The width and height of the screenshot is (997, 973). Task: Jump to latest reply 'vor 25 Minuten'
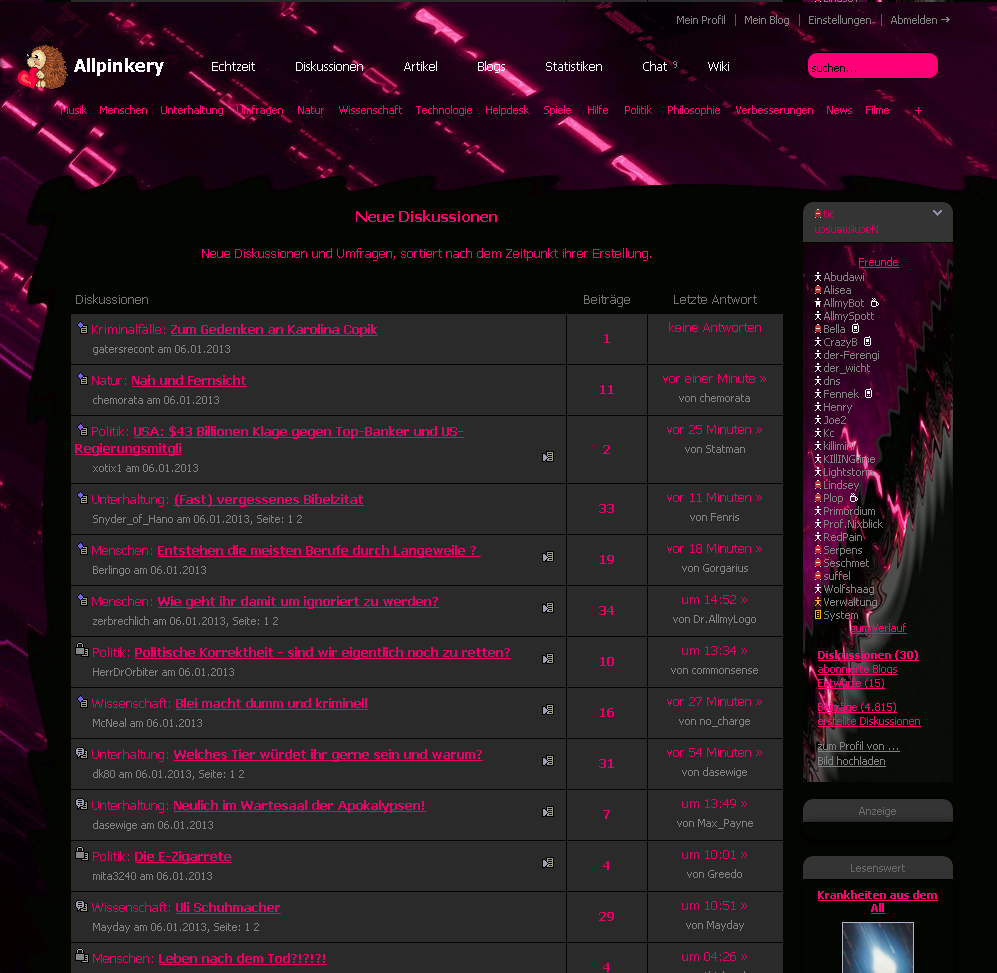pos(714,430)
